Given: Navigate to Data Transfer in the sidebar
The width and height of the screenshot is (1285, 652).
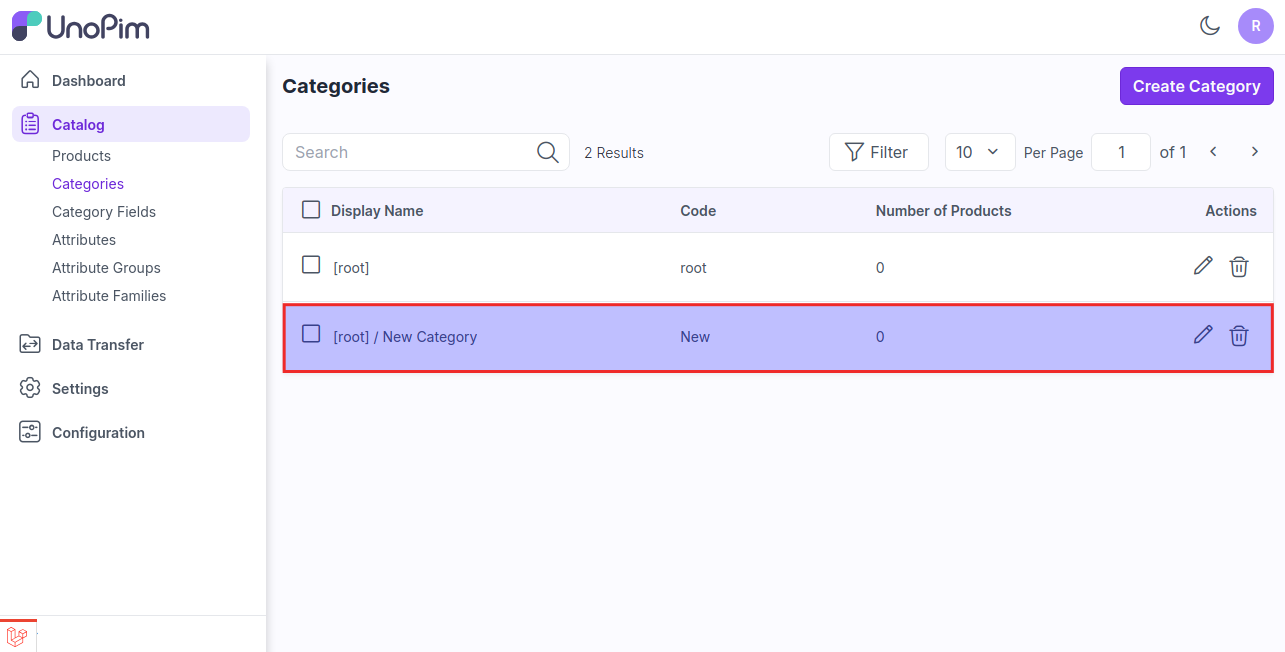Looking at the screenshot, I should point(98,345).
